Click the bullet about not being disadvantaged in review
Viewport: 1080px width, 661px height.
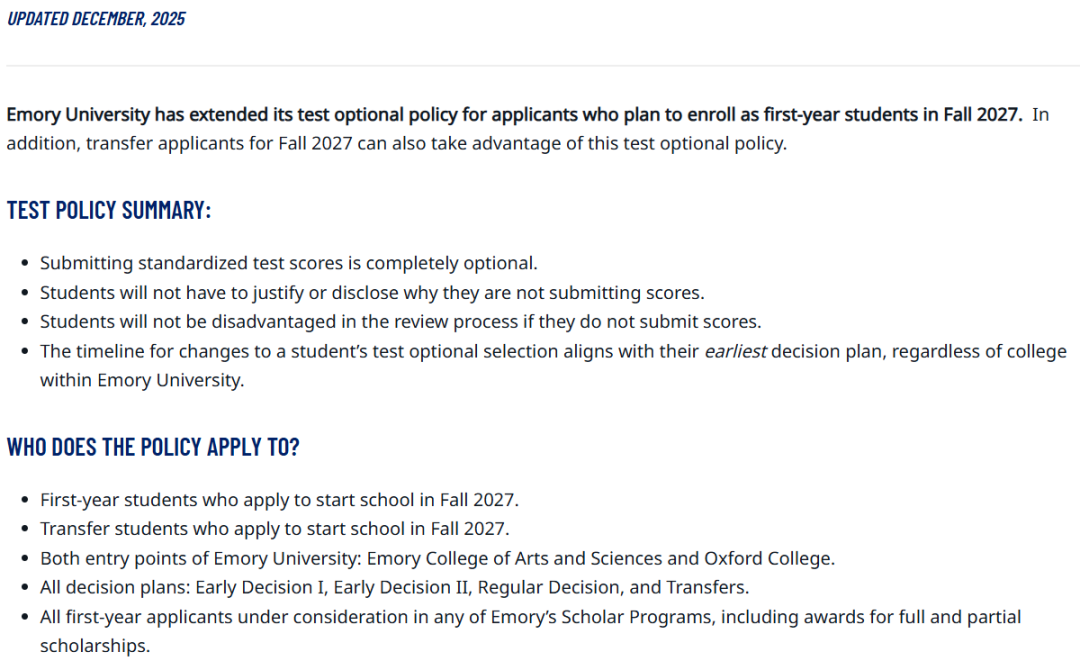coord(400,322)
